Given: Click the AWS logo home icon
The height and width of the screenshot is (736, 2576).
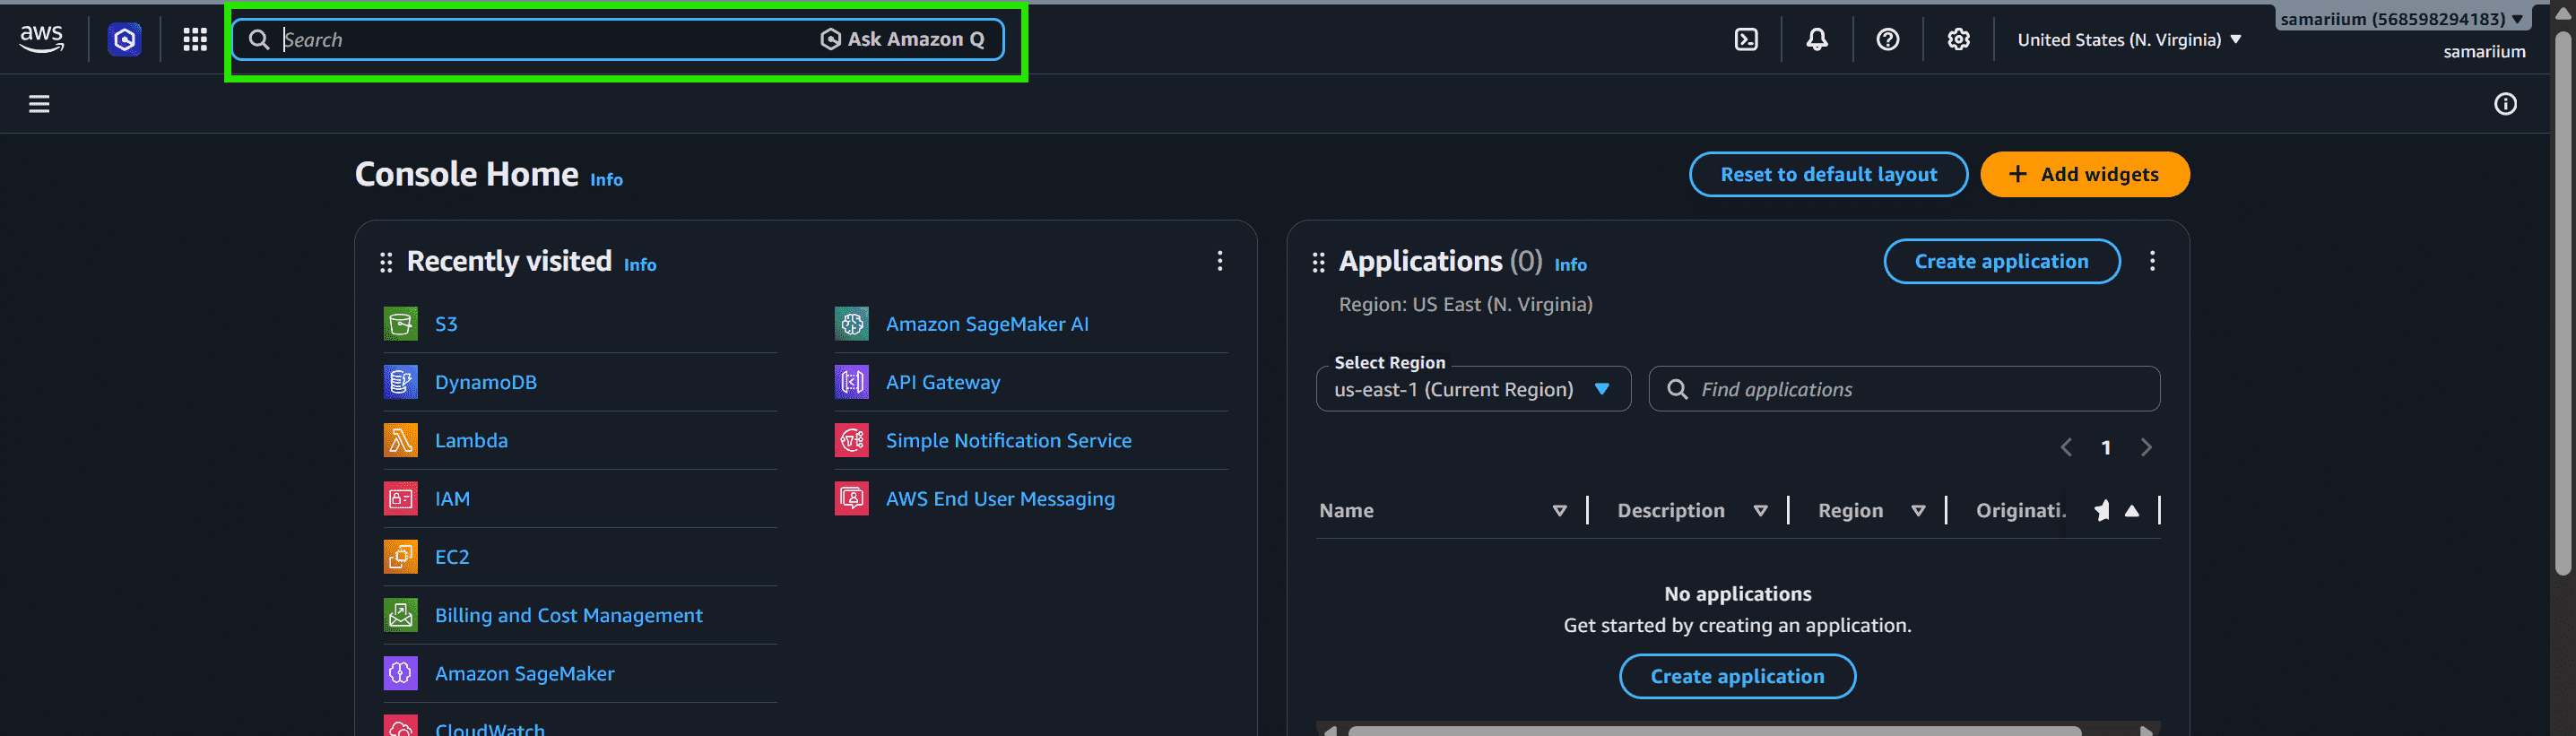Looking at the screenshot, I should (41, 39).
